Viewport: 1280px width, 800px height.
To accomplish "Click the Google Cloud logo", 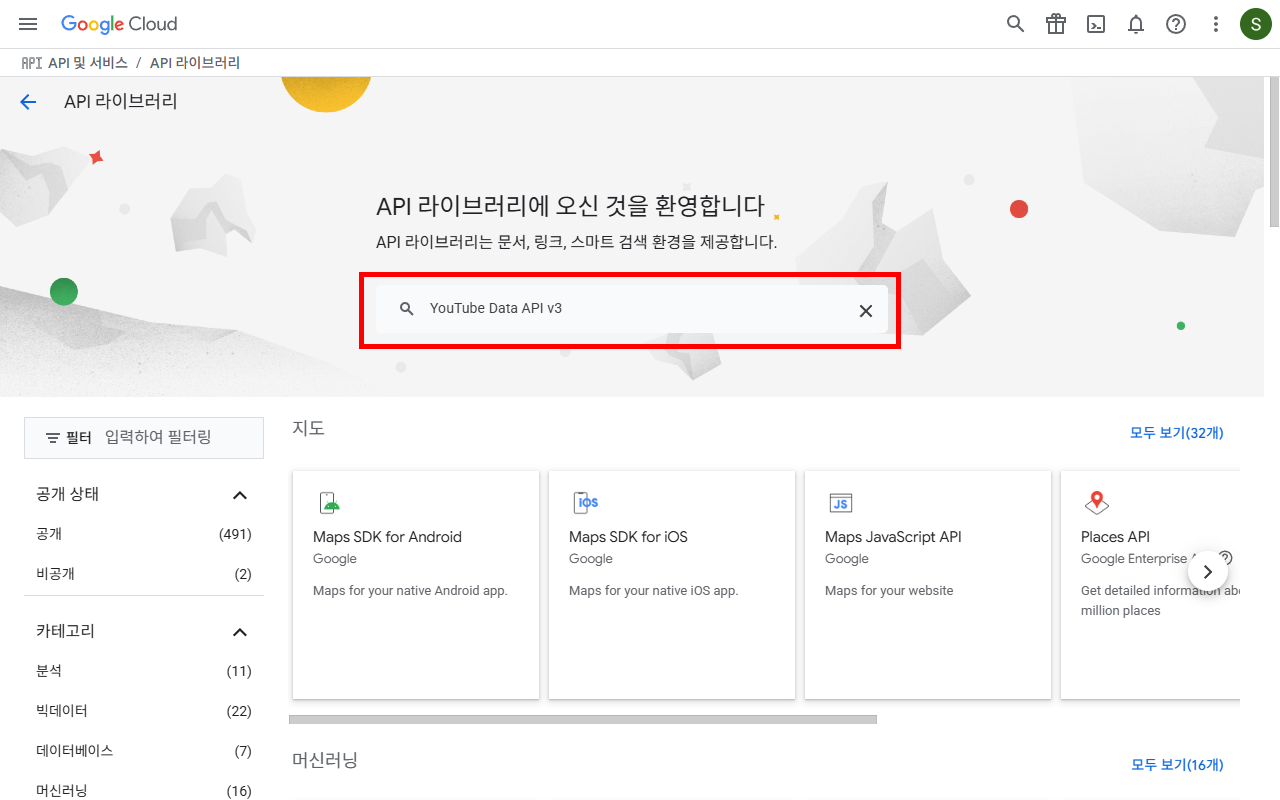I will (x=119, y=24).
